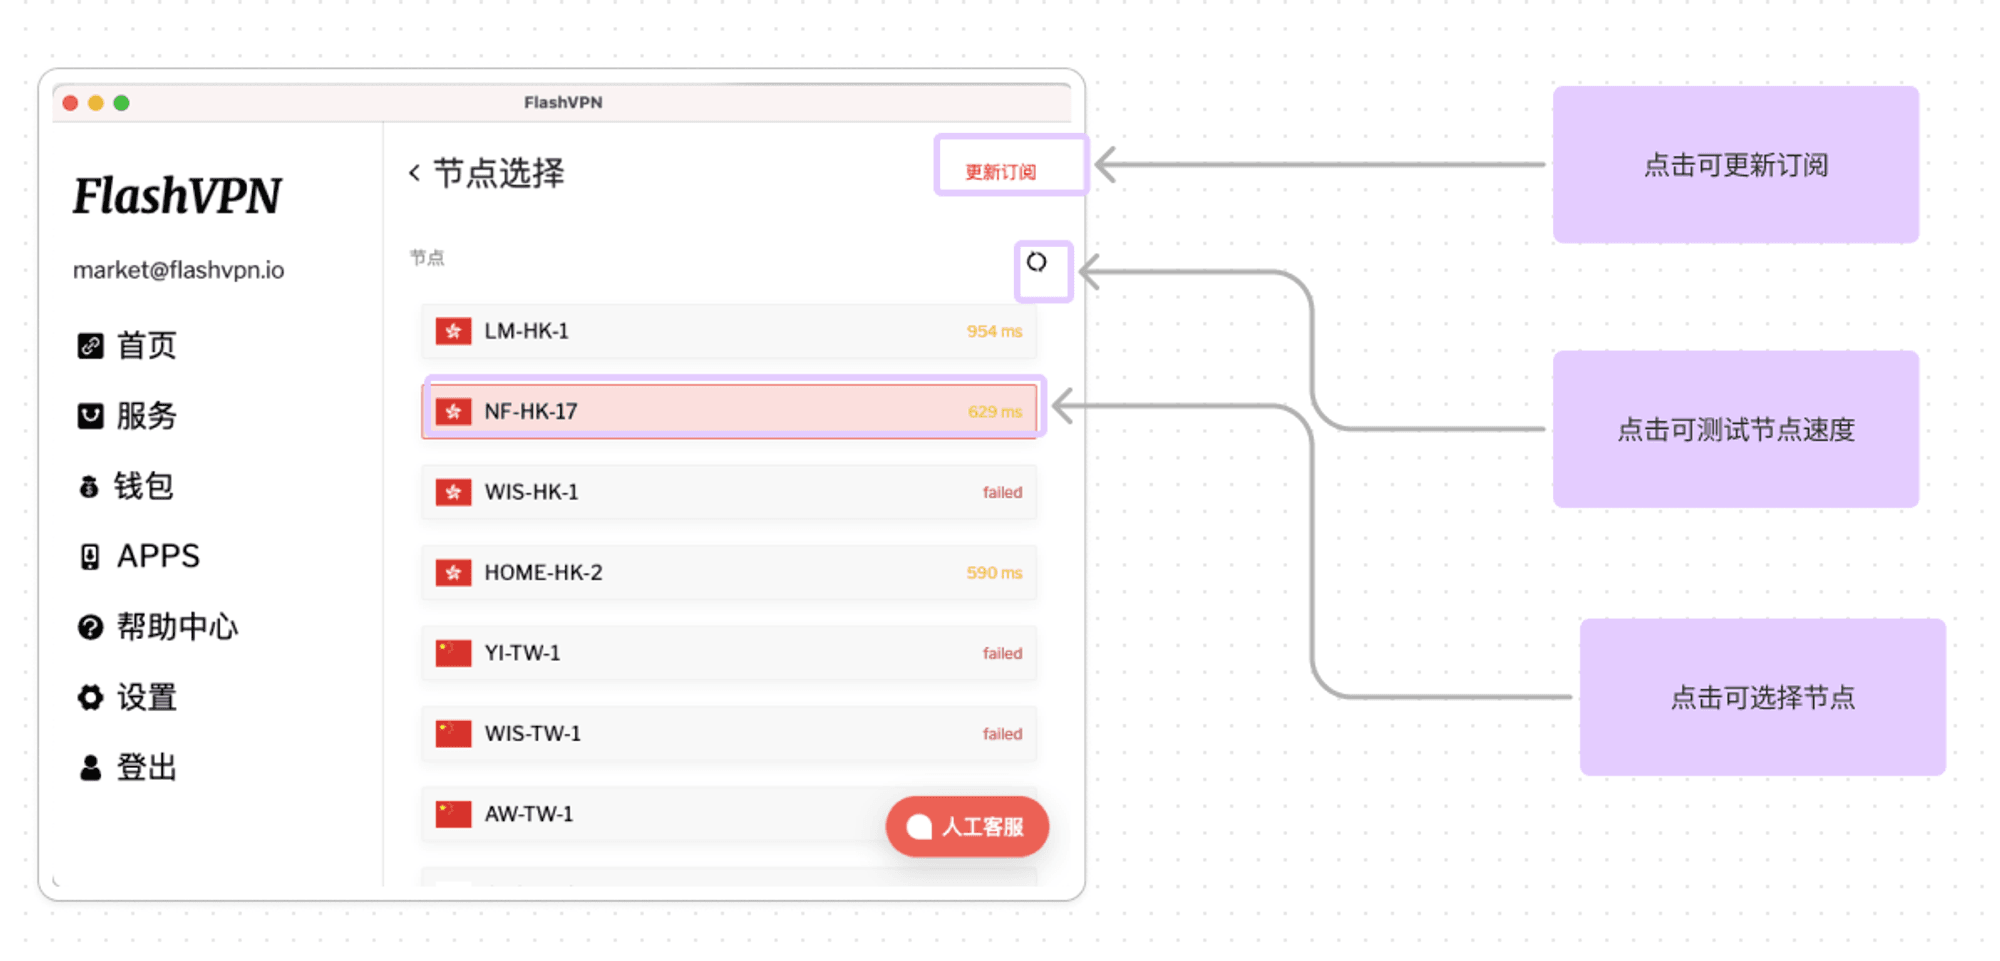Screen dimensions: 2000x961
Task: Pick the YI-TW-1 node
Action: click(x=729, y=653)
